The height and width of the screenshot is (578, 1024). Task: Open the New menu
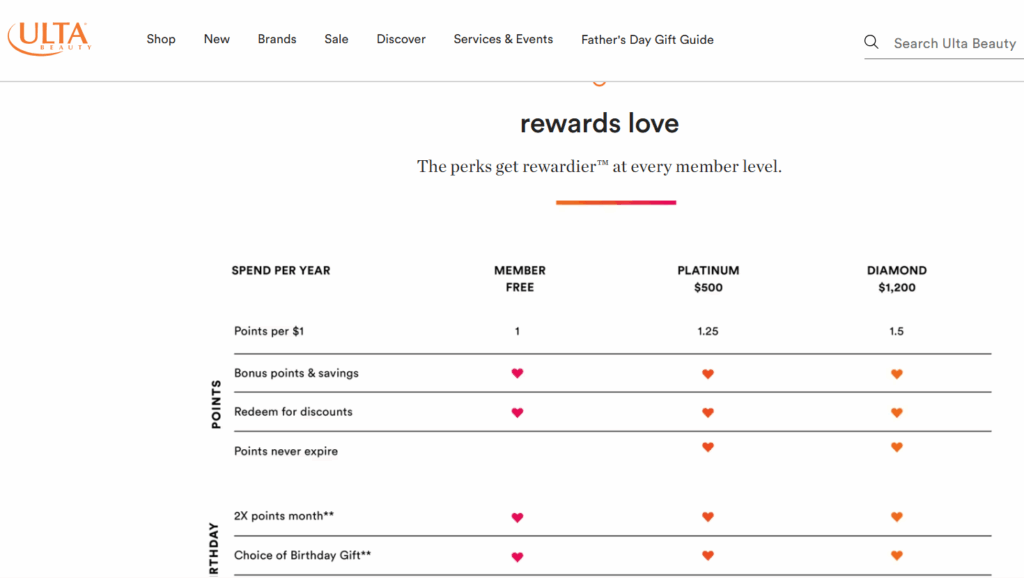pyautogui.click(x=216, y=39)
